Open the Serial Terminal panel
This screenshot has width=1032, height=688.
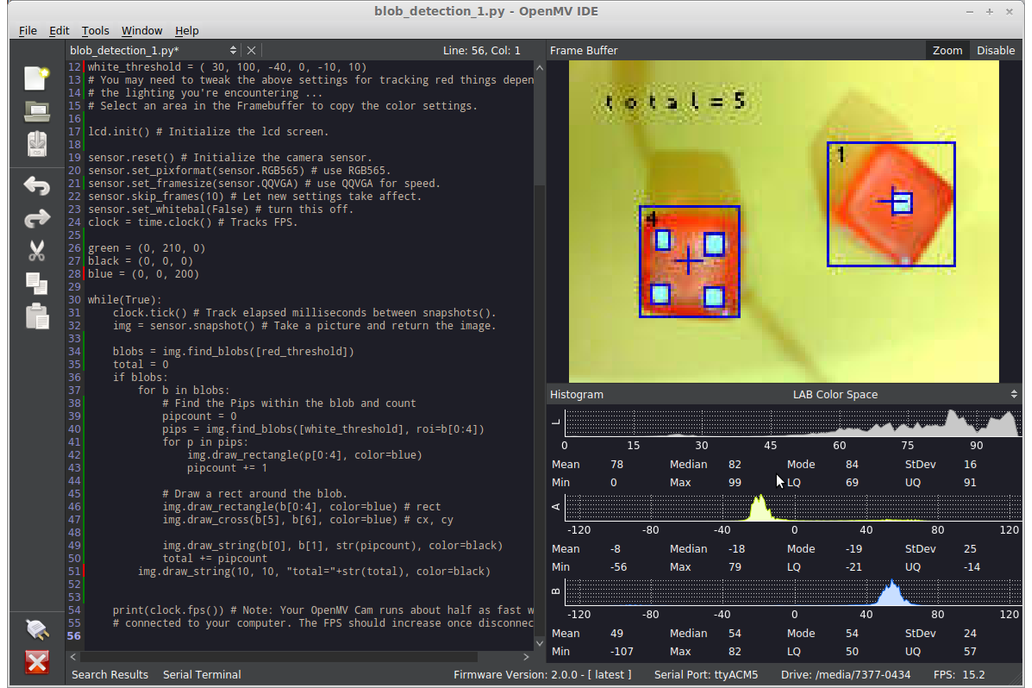(201, 675)
